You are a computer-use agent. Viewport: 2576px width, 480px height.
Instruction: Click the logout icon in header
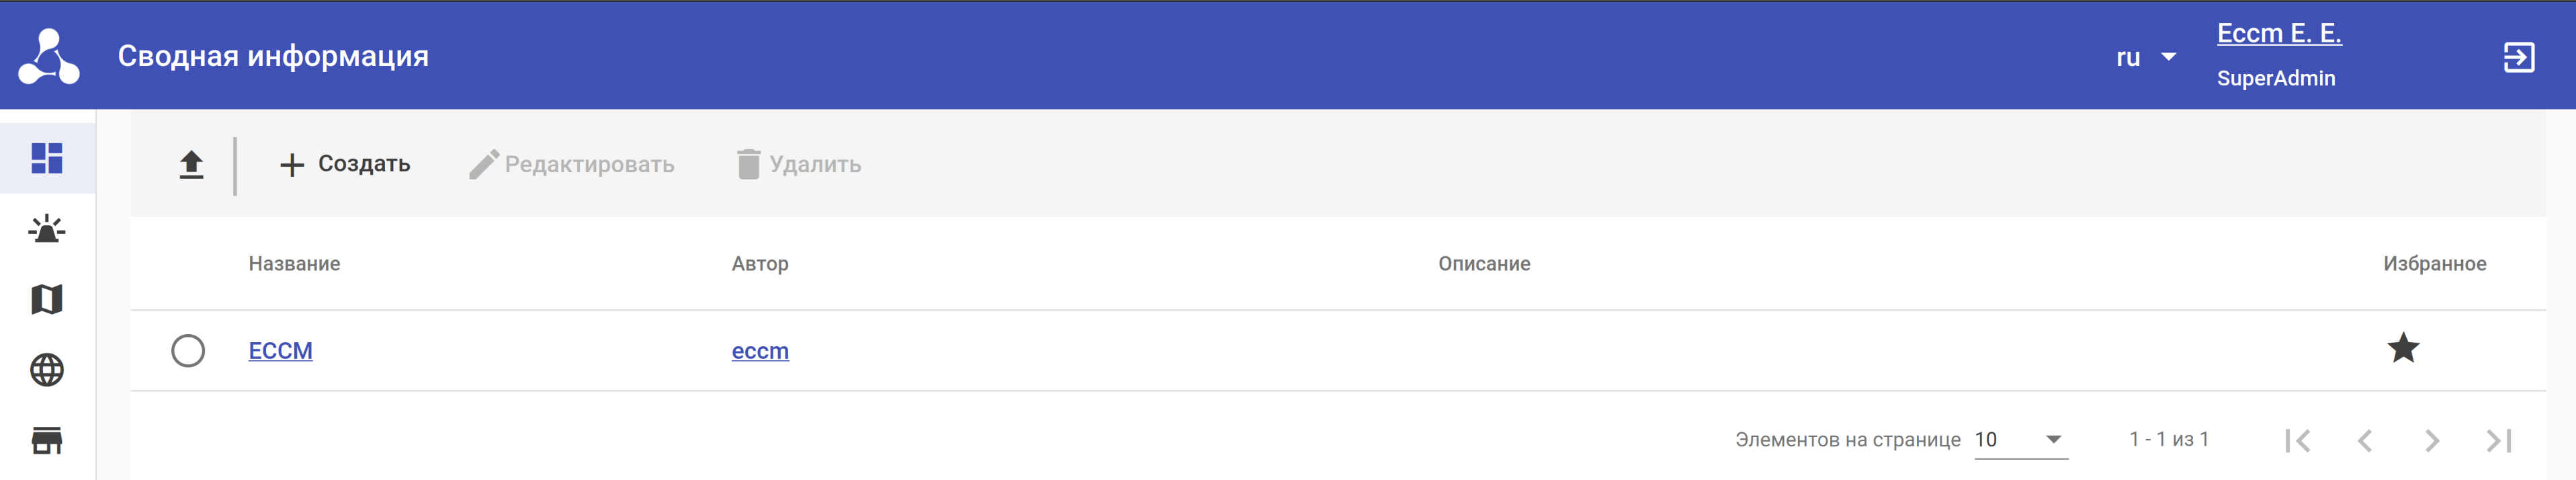point(2518,57)
